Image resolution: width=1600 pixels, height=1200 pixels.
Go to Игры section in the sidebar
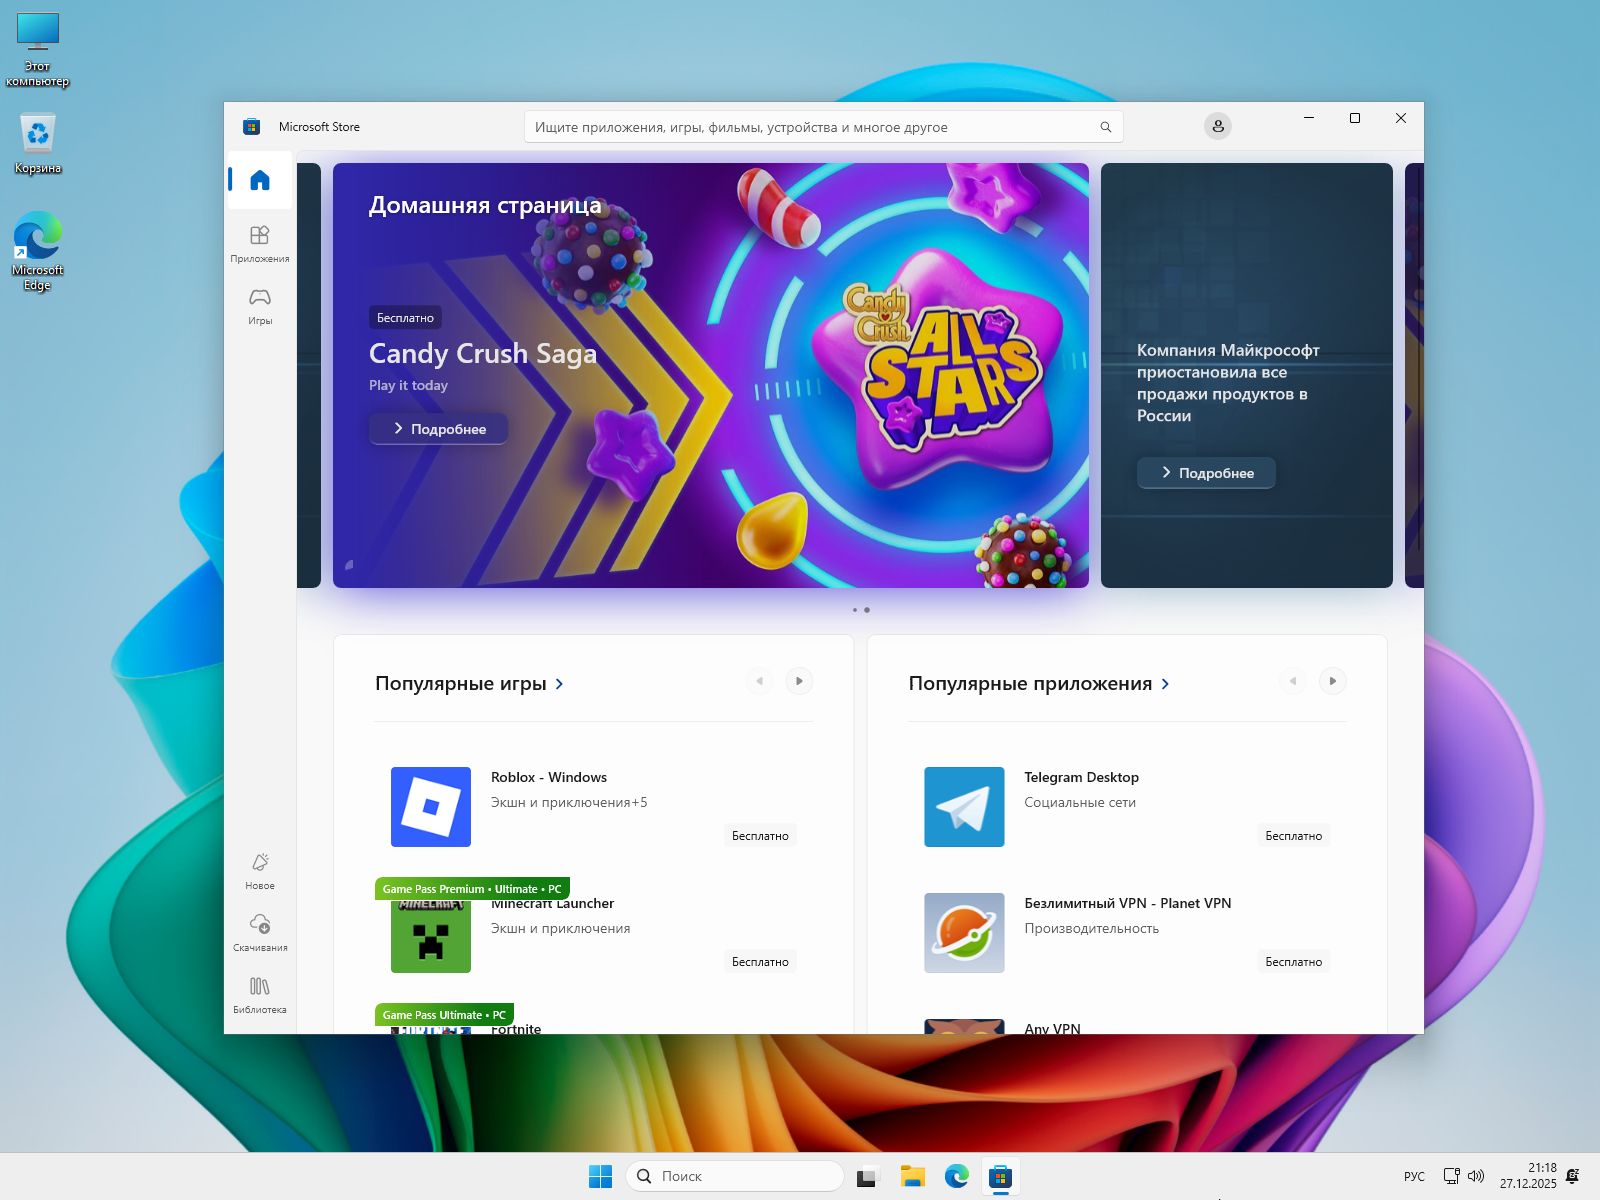260,305
